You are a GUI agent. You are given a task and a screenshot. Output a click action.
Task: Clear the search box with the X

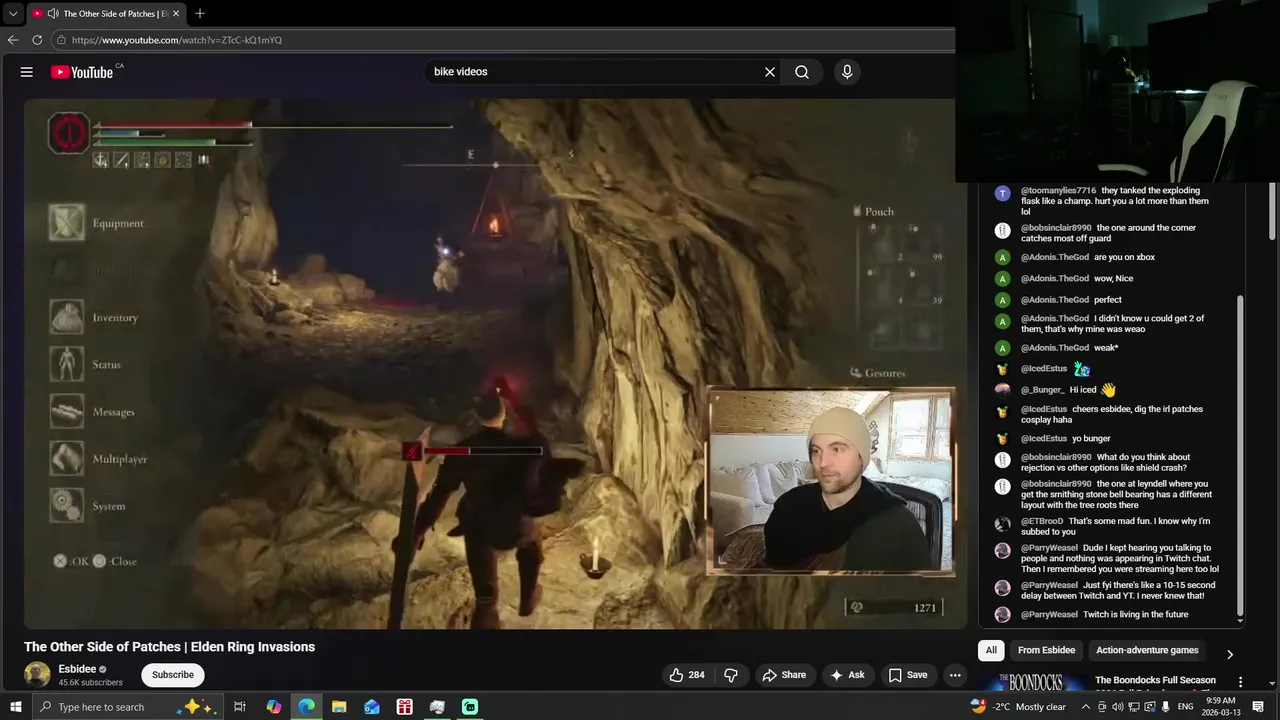770,72
